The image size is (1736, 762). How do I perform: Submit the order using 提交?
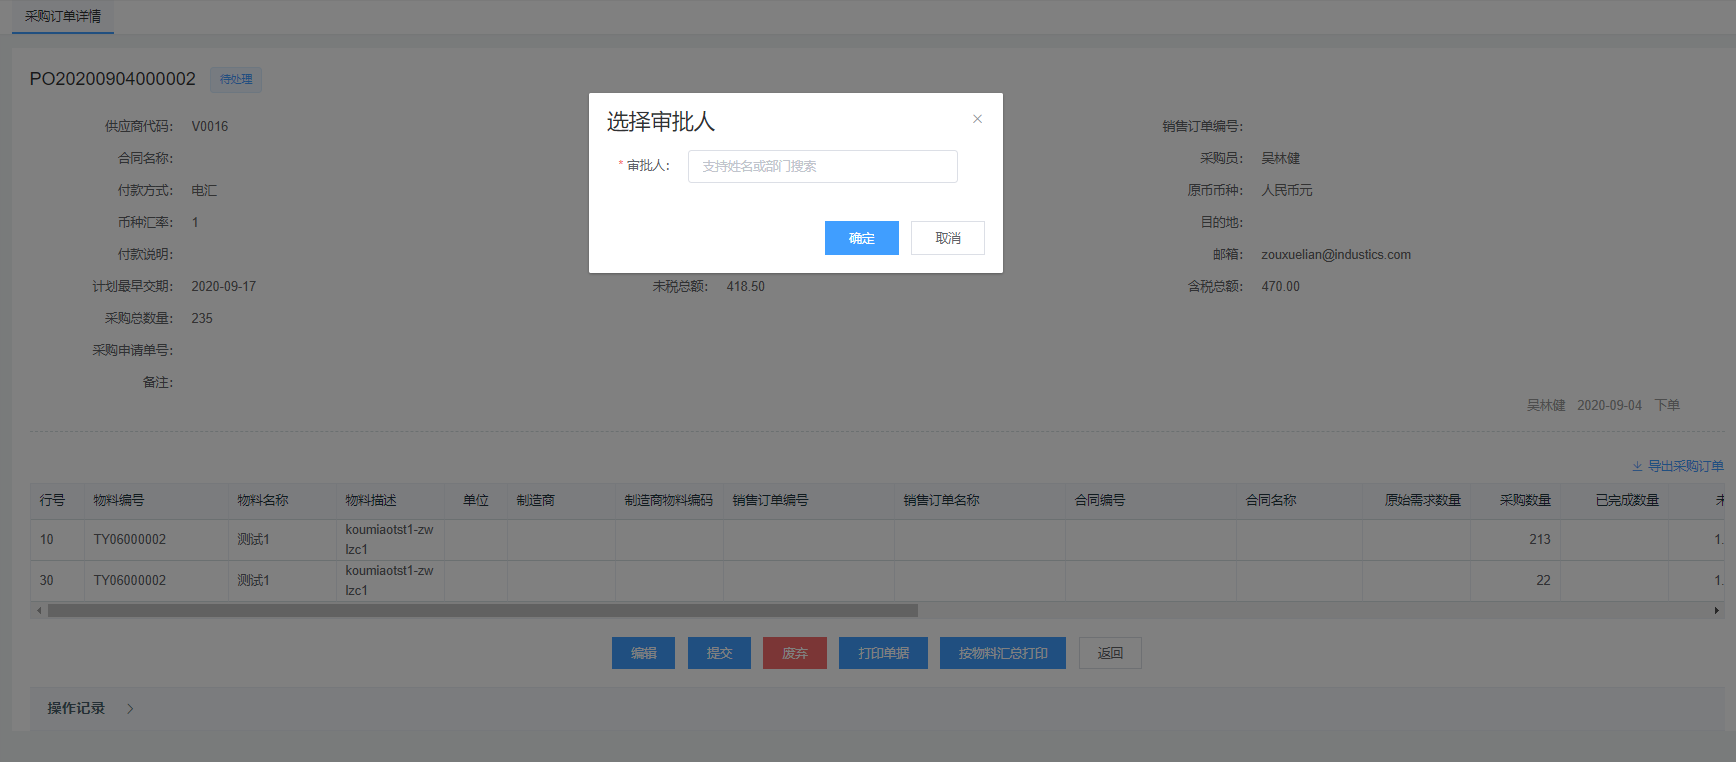click(x=719, y=653)
